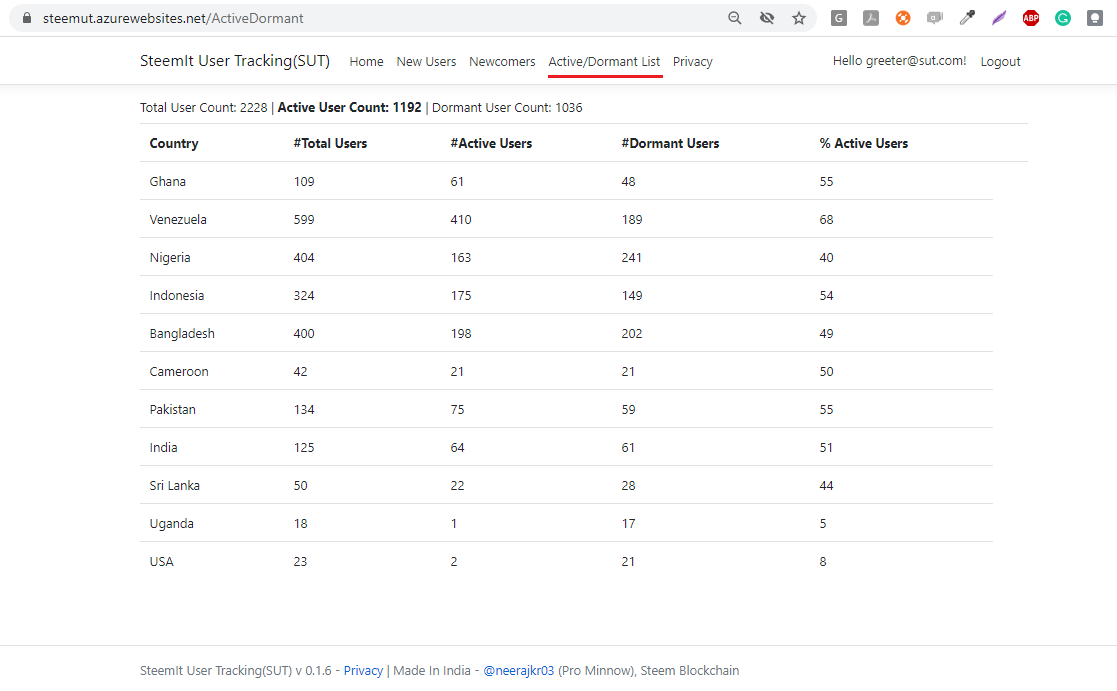The width and height of the screenshot is (1117, 691).
Task: Click the #Total Users column header
Action: coord(331,143)
